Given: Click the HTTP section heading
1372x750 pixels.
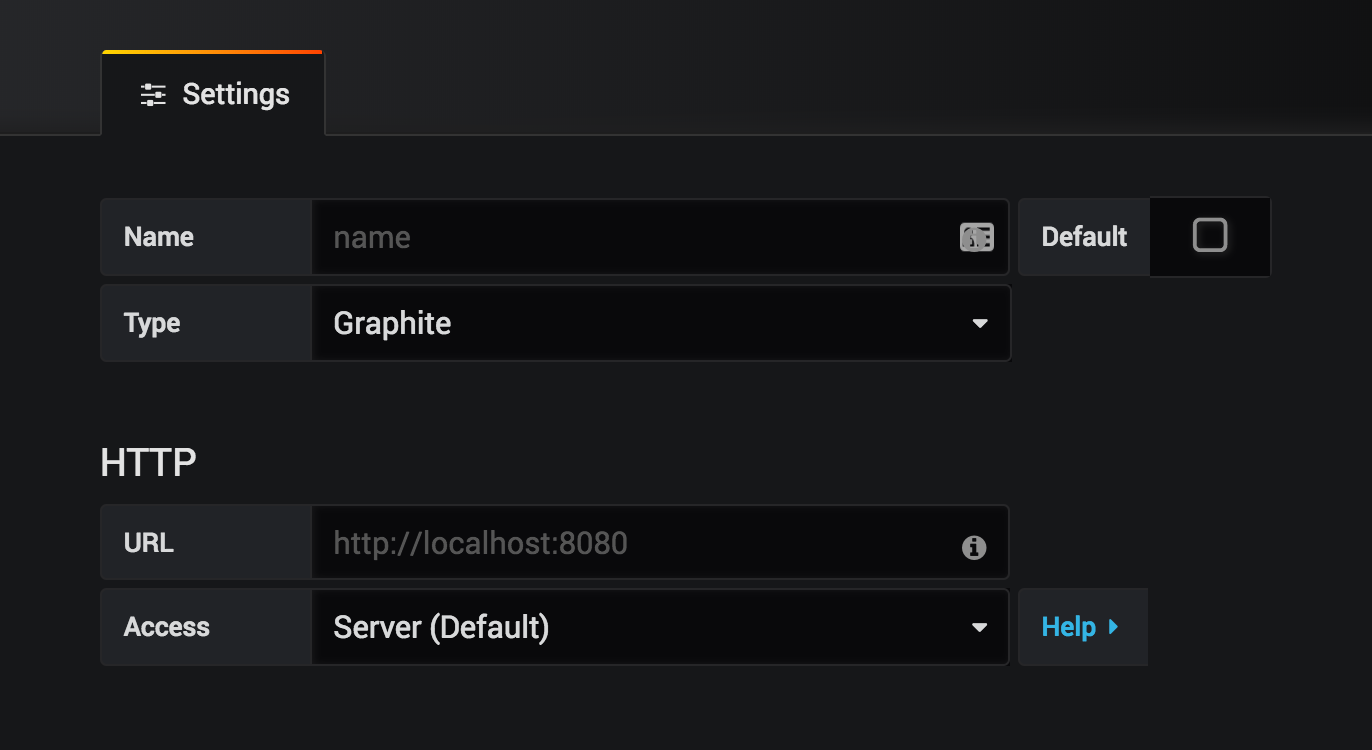Looking at the screenshot, I should pos(148,462).
